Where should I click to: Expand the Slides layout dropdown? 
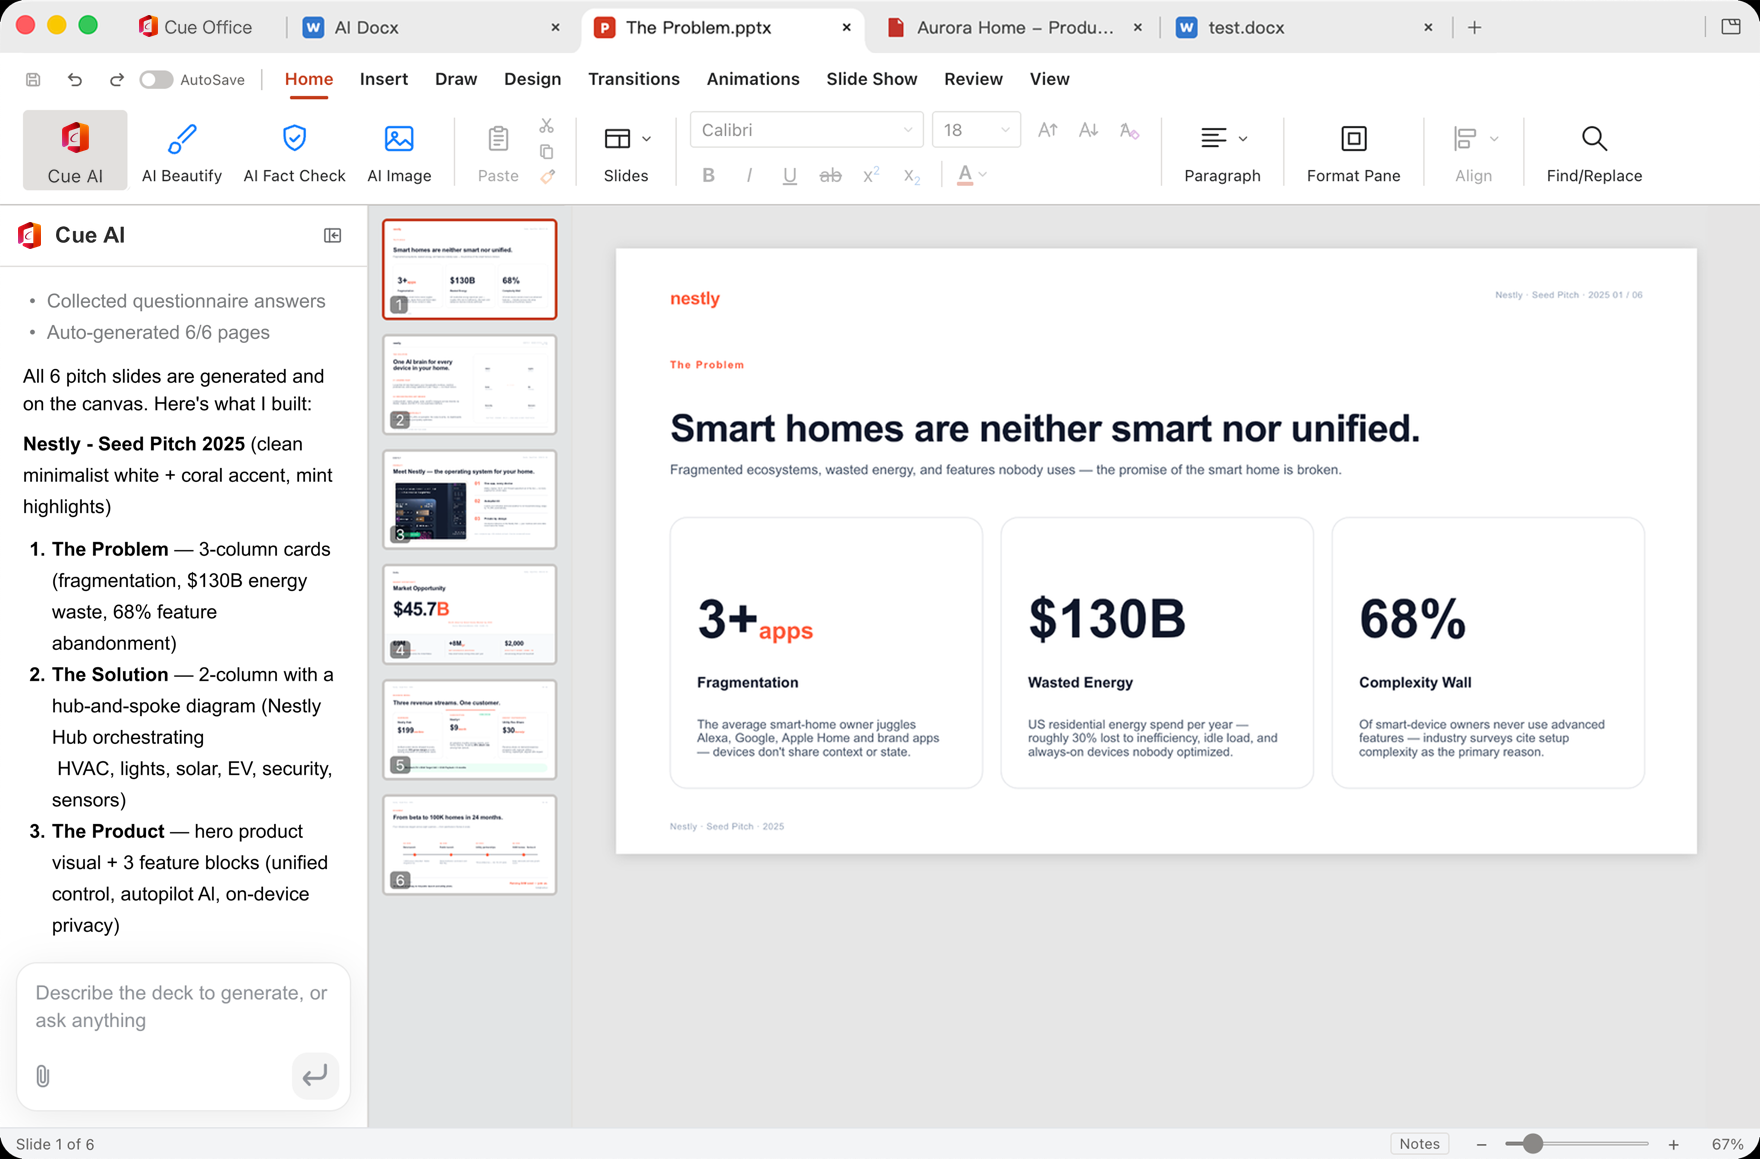646,139
